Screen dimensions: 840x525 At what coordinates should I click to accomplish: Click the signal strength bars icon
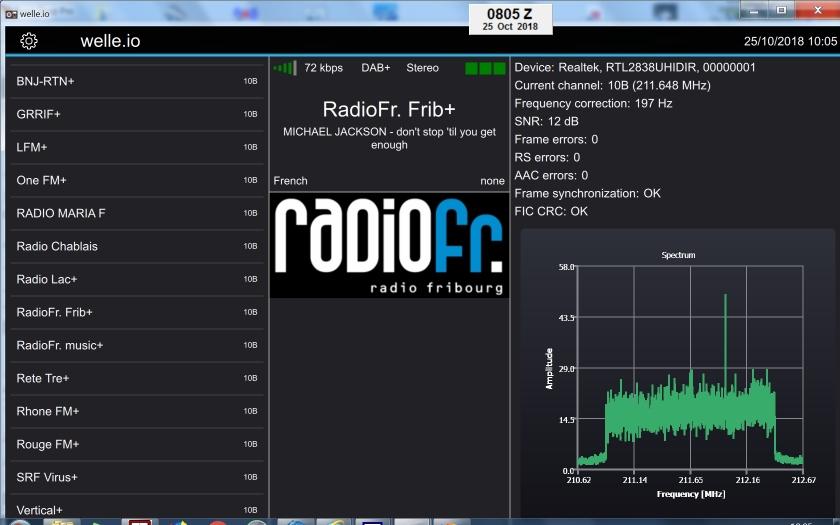[285, 68]
